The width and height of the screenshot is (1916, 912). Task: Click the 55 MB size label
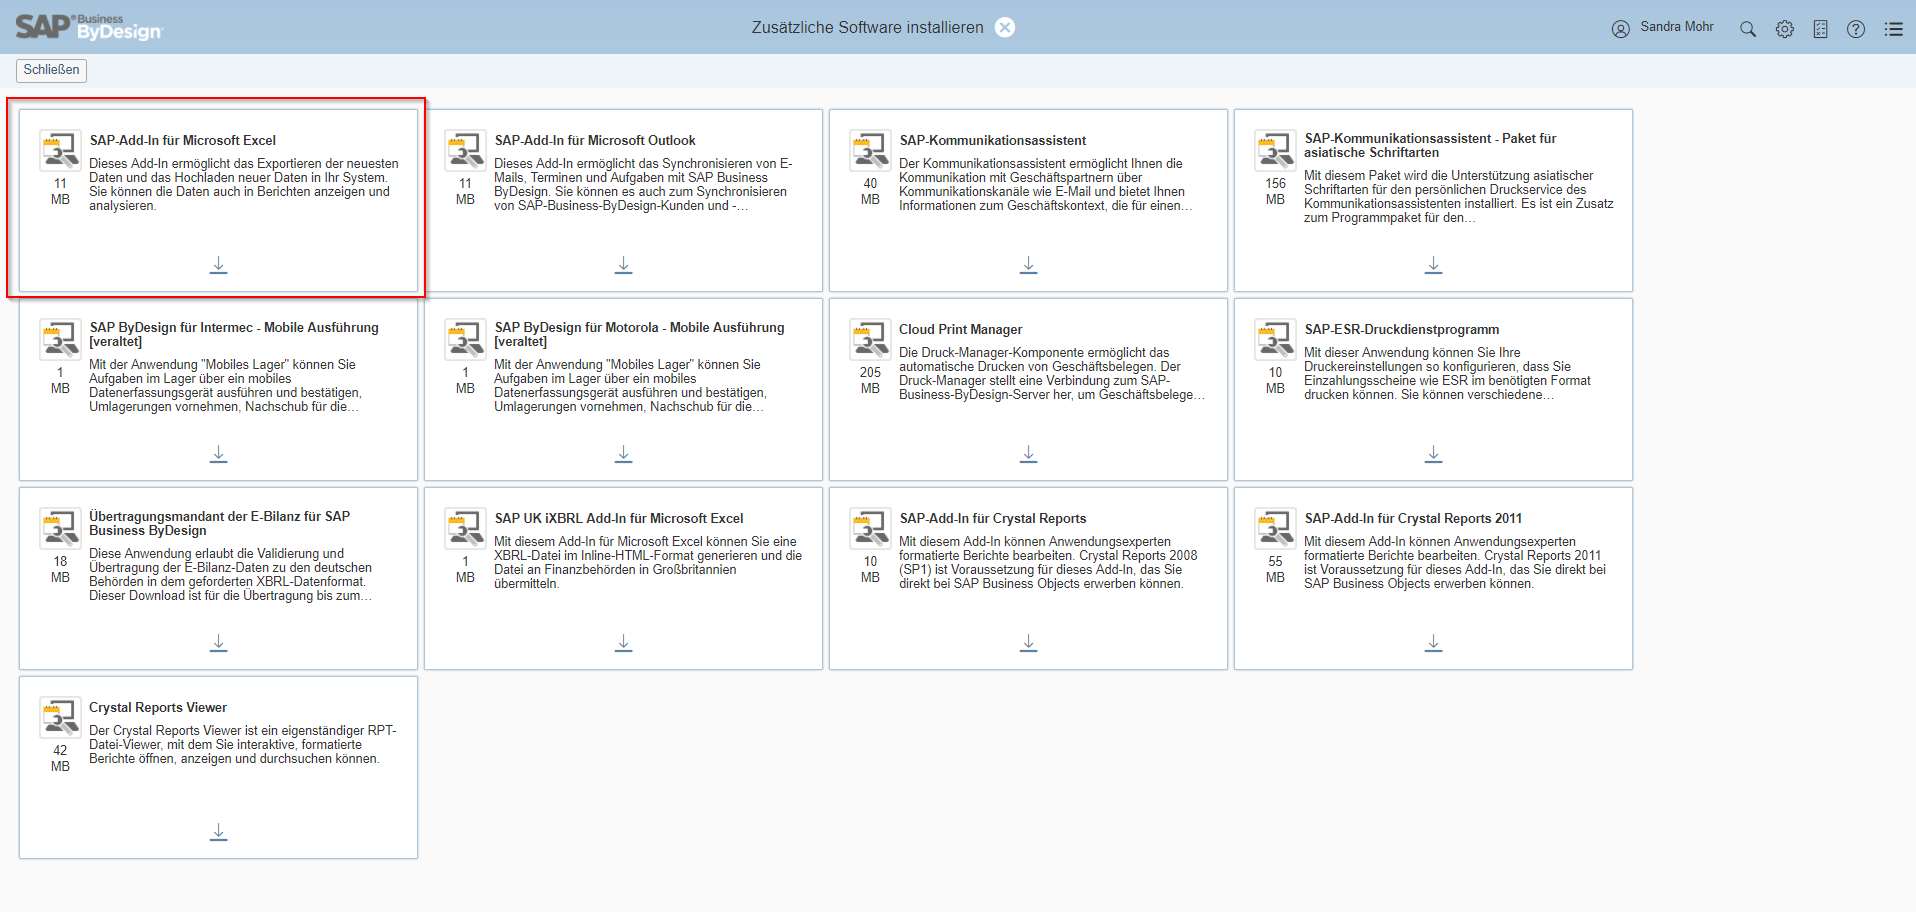1276,569
